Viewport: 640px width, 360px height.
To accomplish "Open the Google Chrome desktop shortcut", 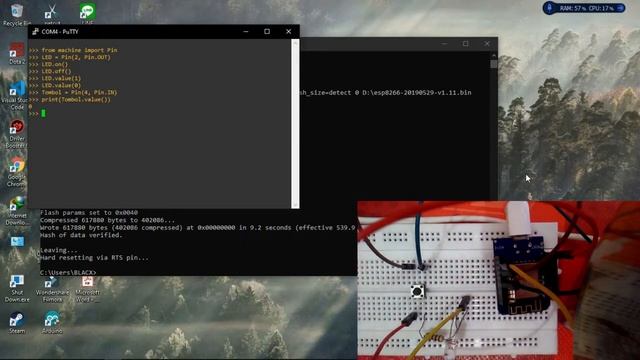I will [16, 172].
